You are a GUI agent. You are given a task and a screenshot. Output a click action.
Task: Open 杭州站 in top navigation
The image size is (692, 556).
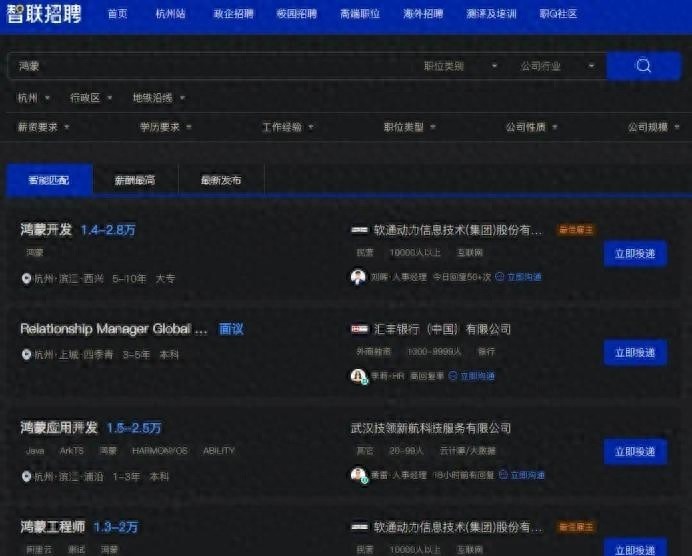click(x=170, y=14)
